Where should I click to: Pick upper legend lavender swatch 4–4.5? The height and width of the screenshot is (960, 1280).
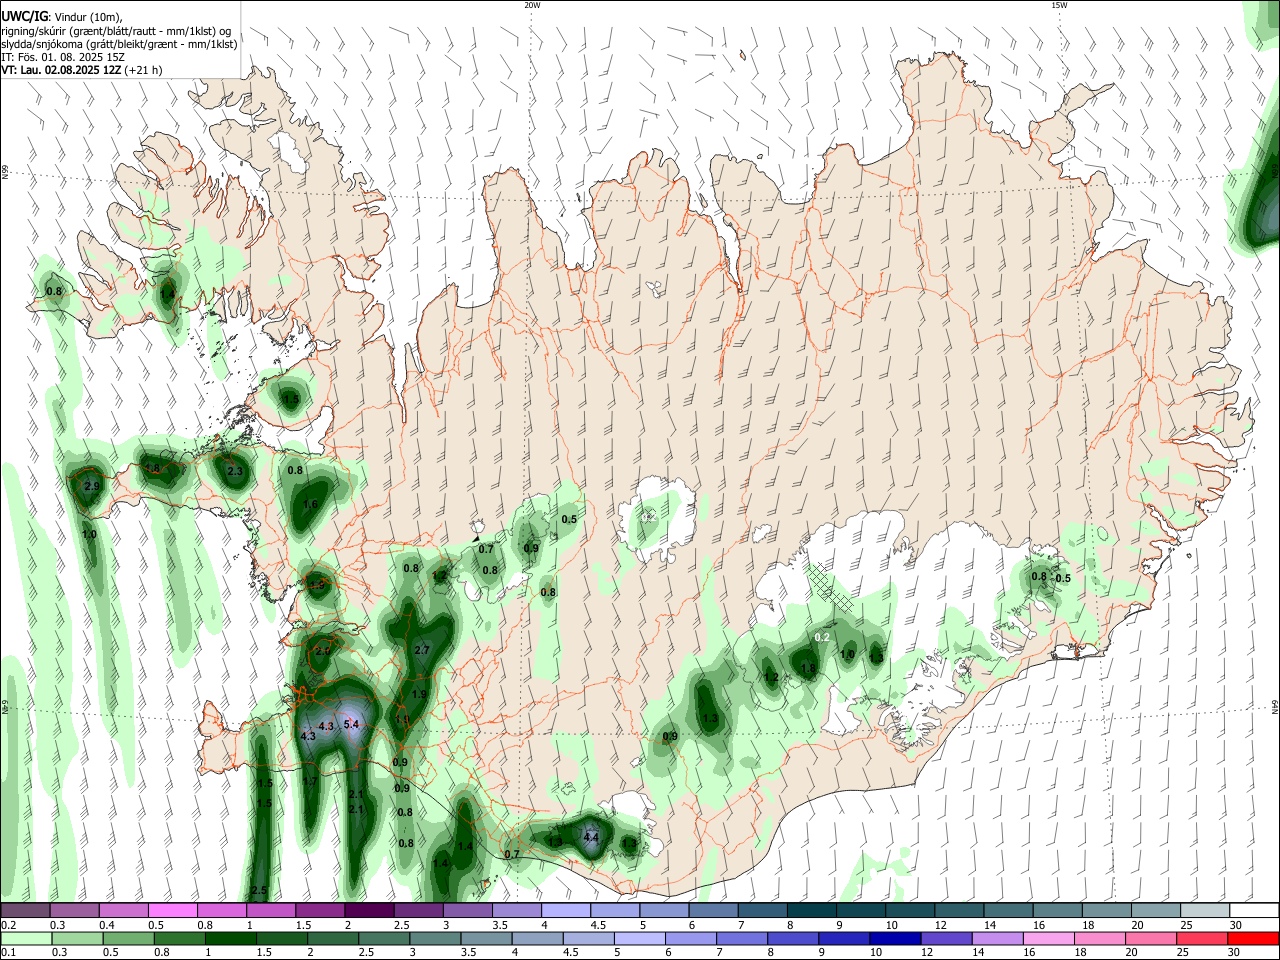tap(566, 910)
